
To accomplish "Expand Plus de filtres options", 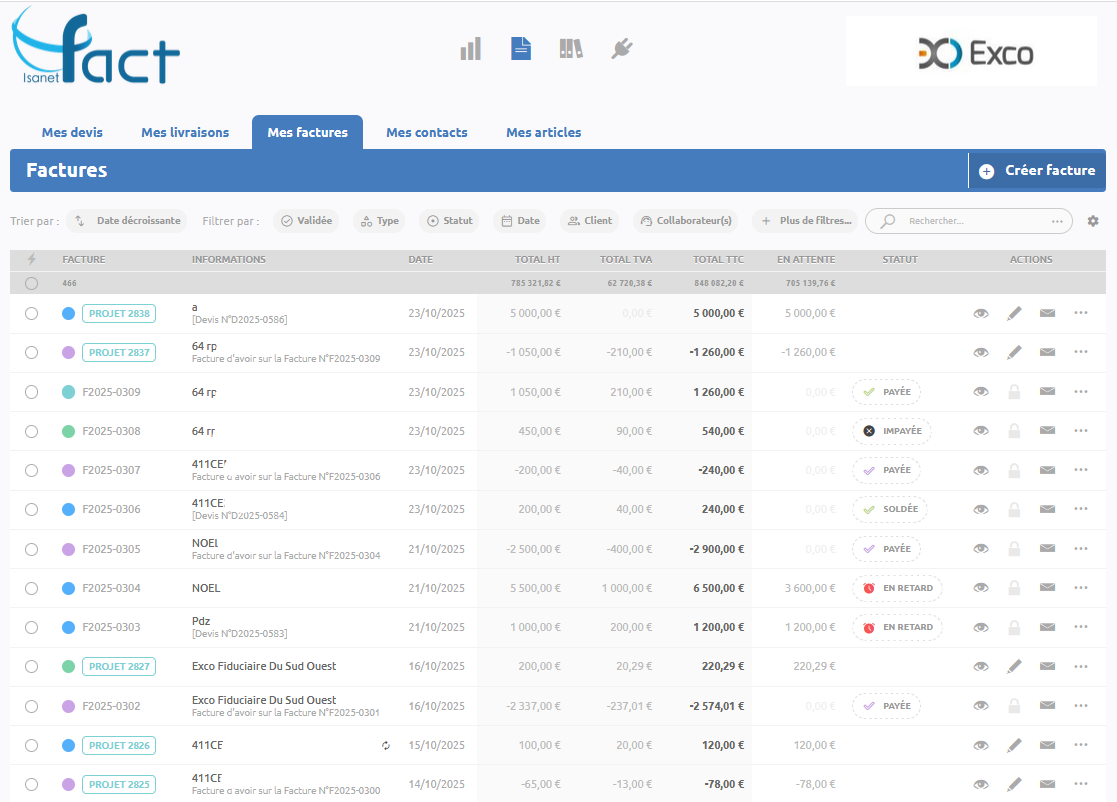I will pos(806,221).
